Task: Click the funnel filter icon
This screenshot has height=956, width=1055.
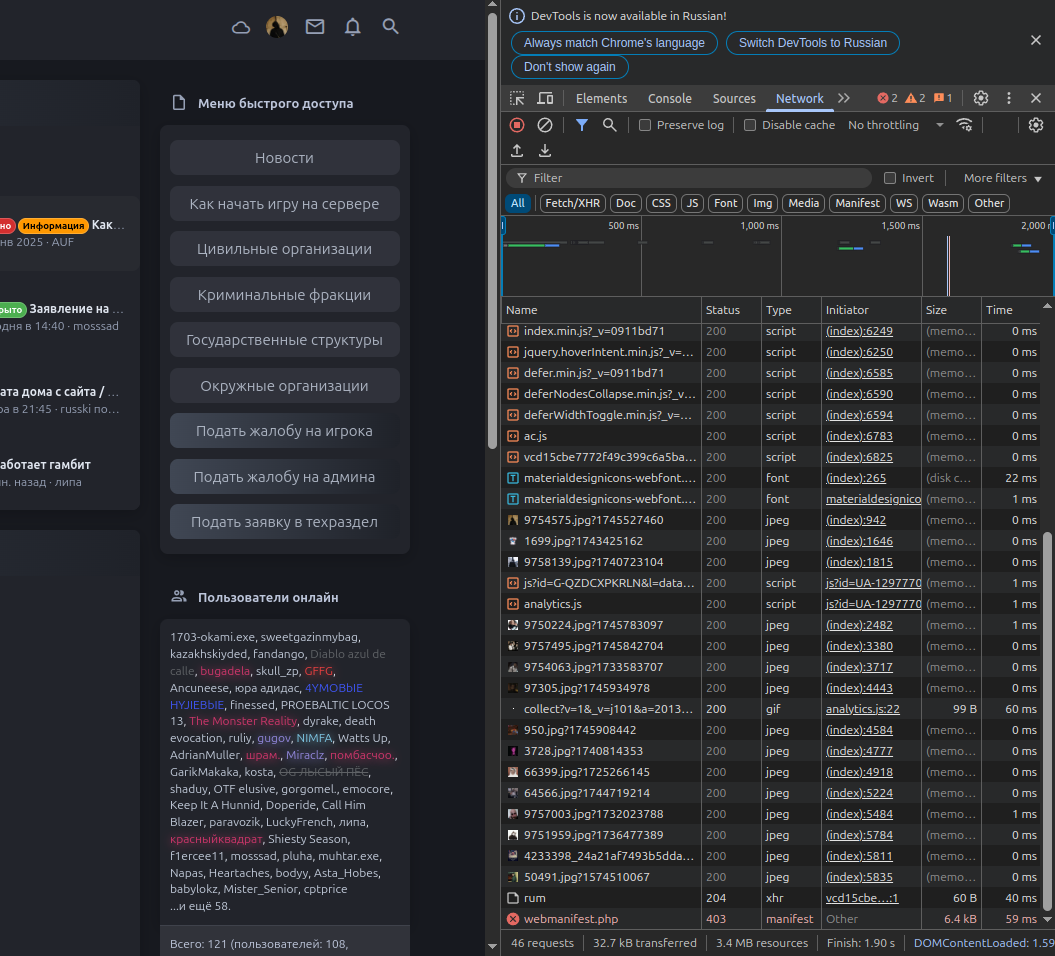Action: pos(582,125)
